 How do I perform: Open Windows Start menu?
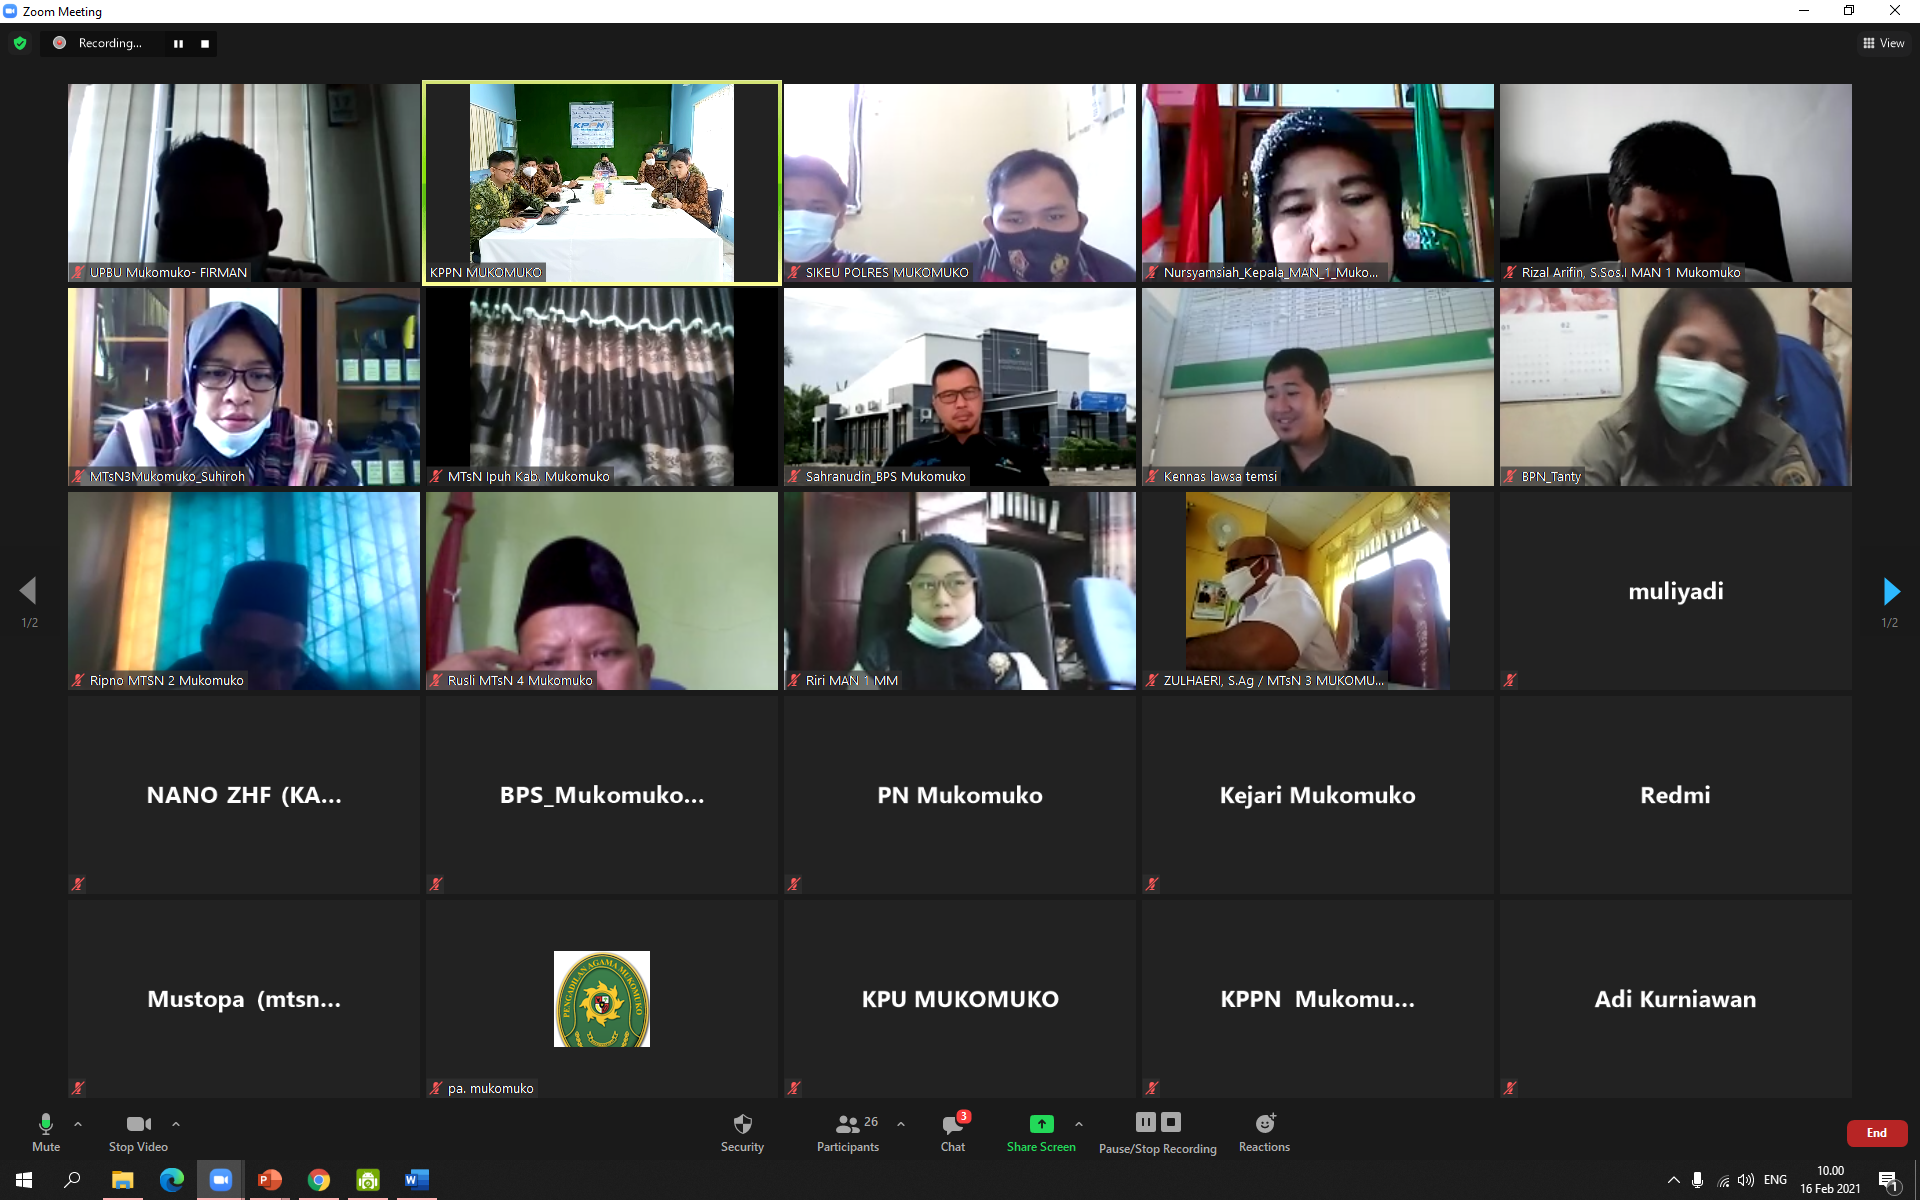(x=24, y=1180)
